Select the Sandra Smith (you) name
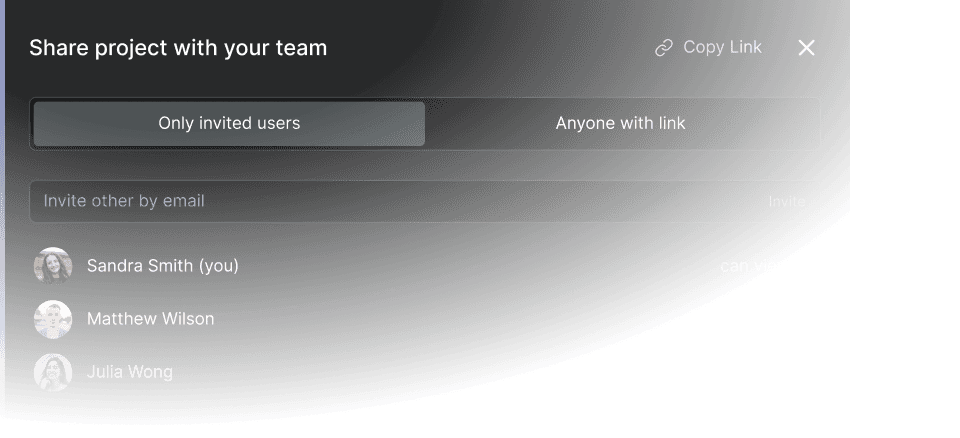 click(x=163, y=266)
